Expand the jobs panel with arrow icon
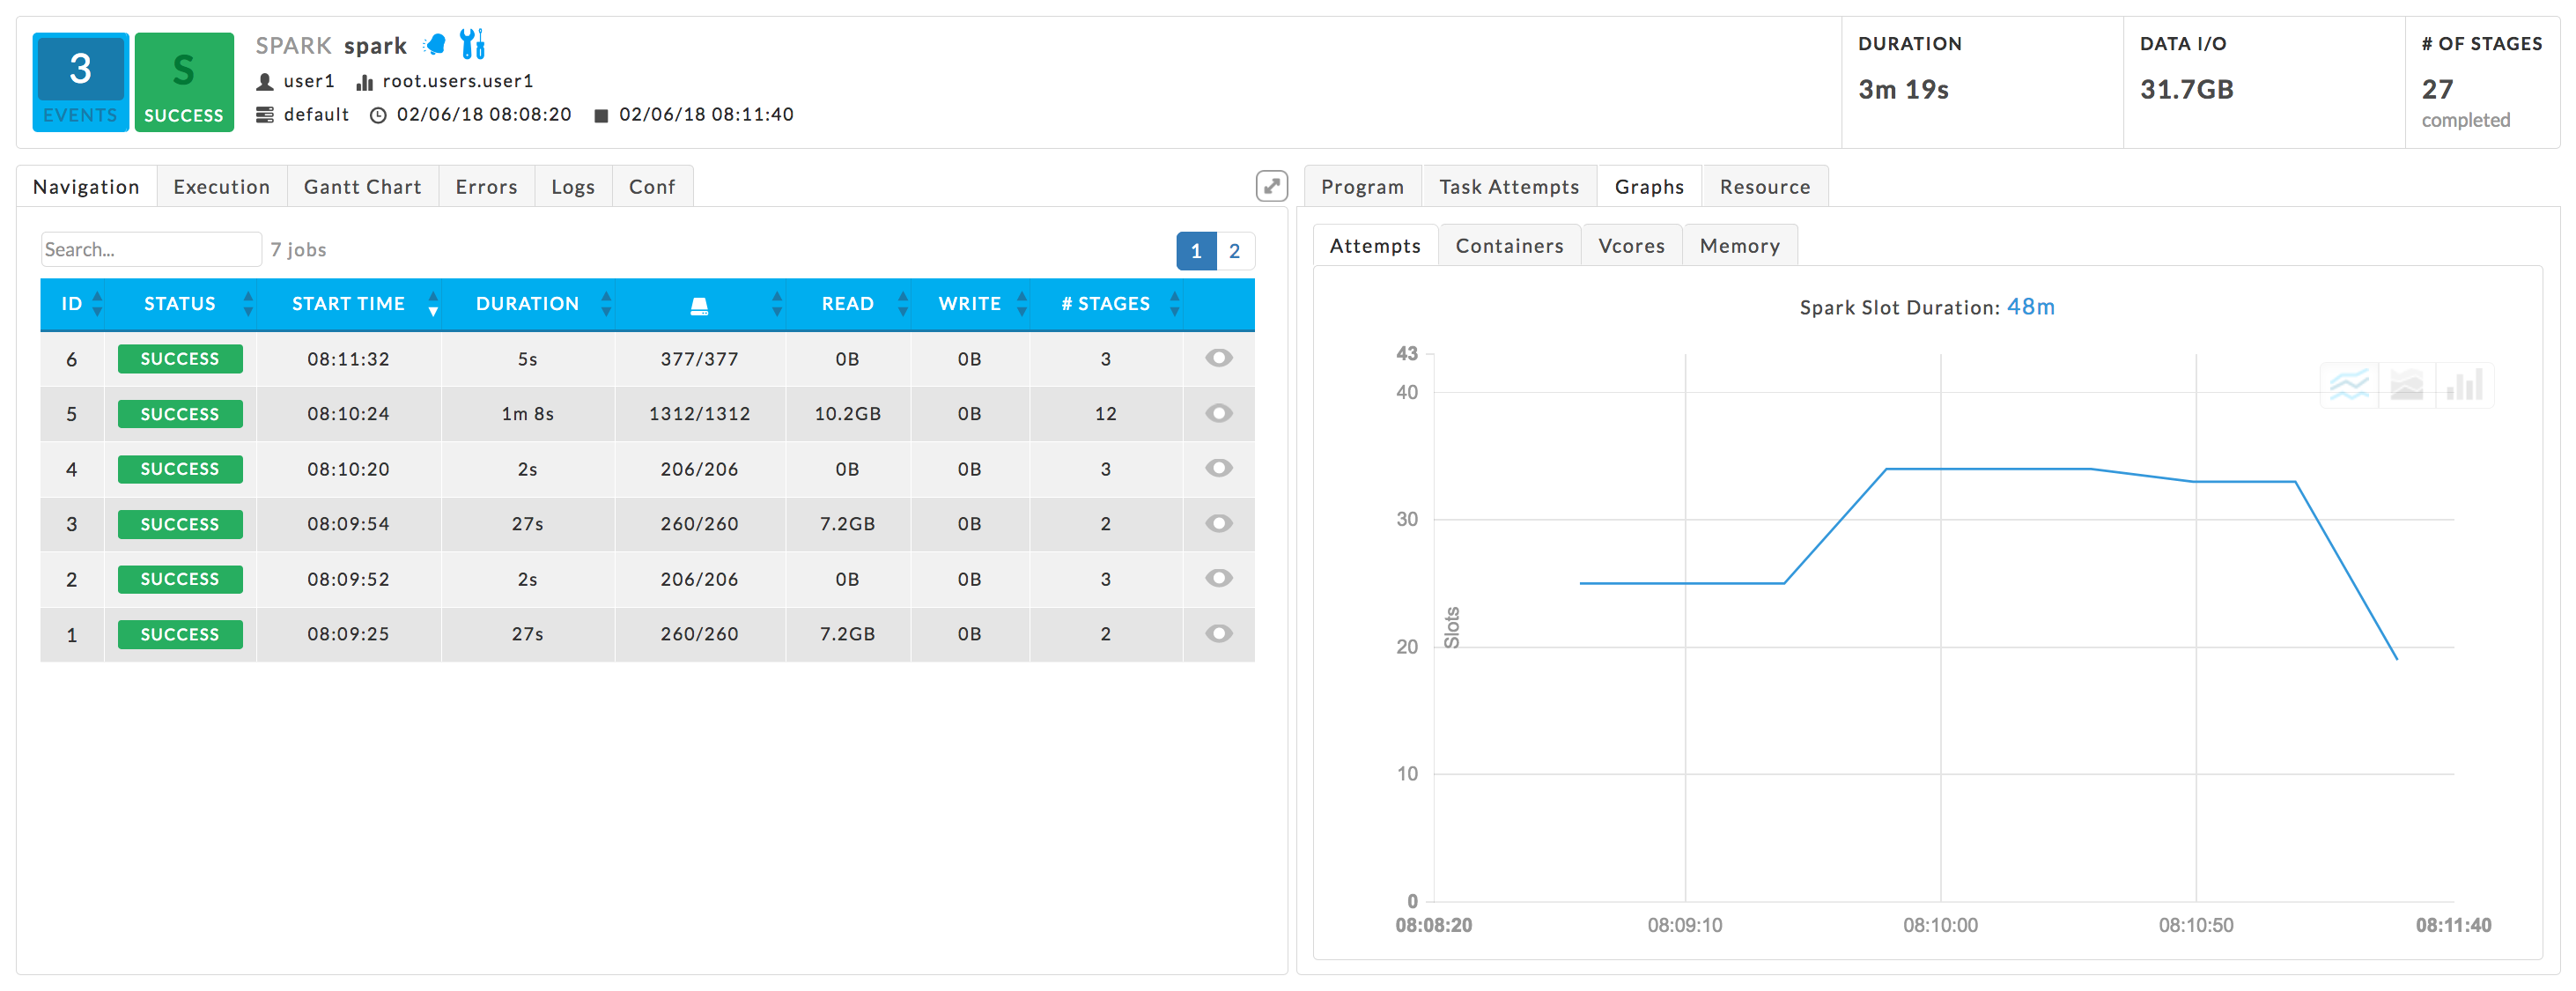This screenshot has height=991, width=2576. pos(1271,186)
